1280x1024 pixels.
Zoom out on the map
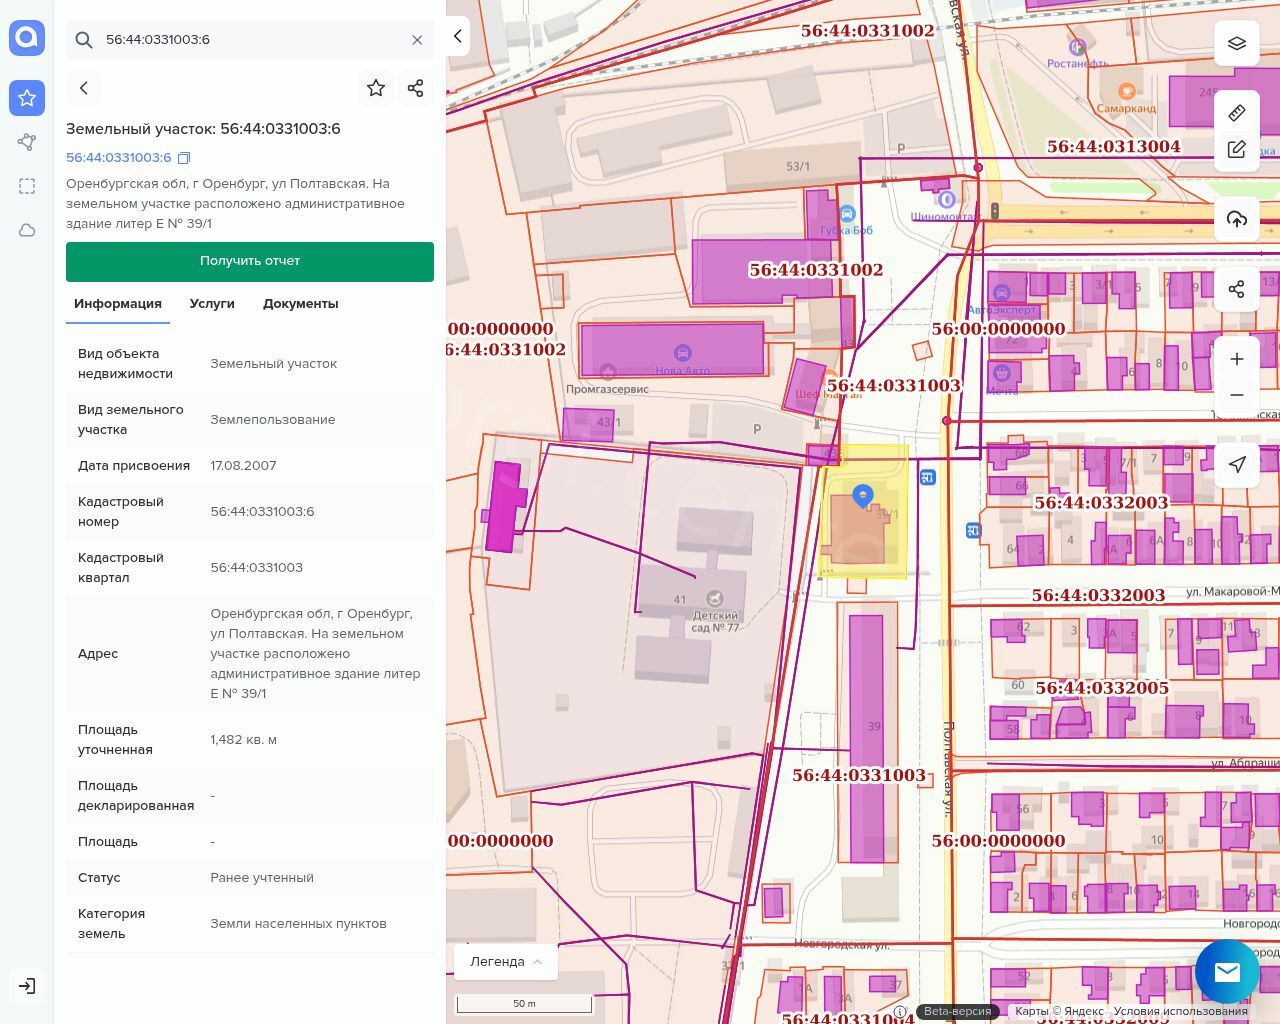pyautogui.click(x=1236, y=395)
